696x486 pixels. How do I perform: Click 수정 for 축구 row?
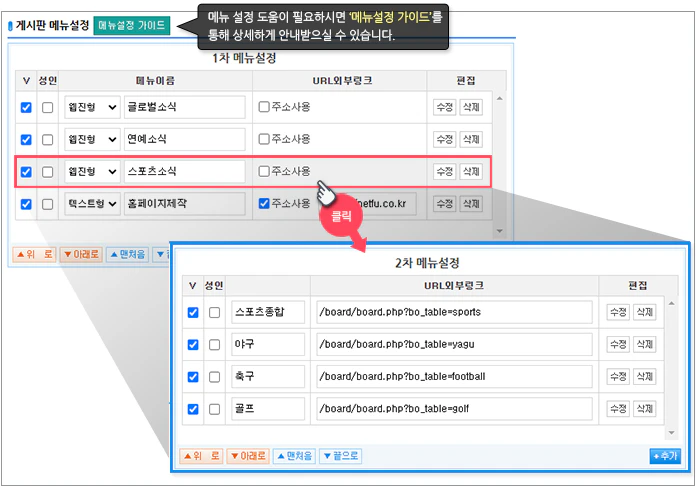click(x=618, y=376)
